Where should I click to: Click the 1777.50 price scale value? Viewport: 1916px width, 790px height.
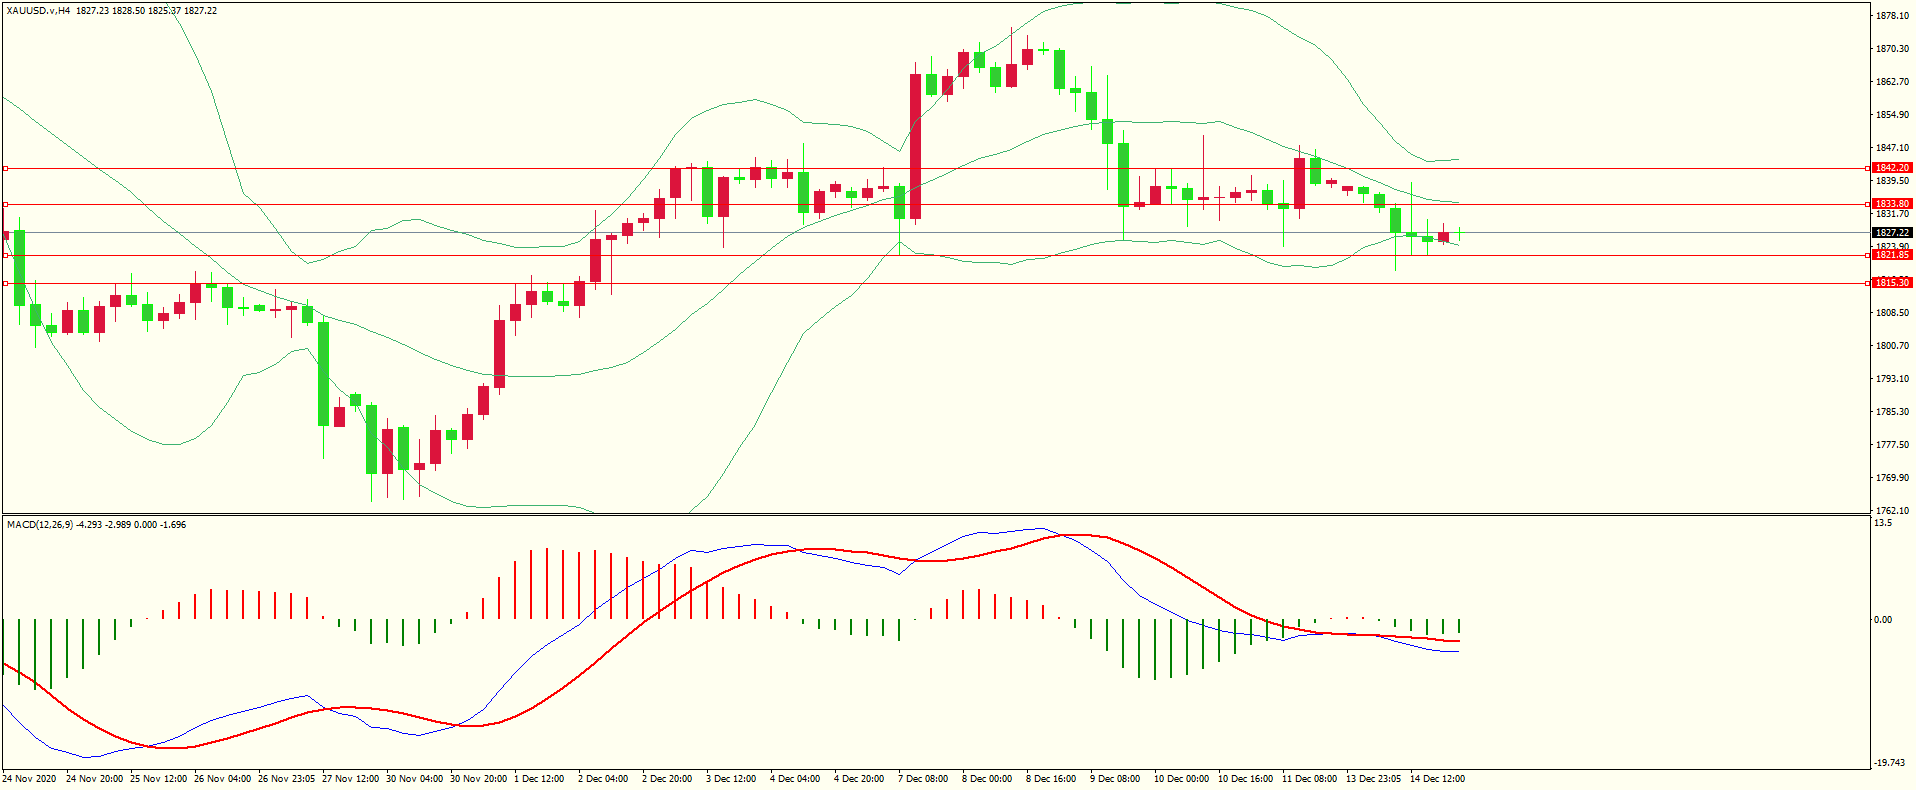(x=1892, y=445)
